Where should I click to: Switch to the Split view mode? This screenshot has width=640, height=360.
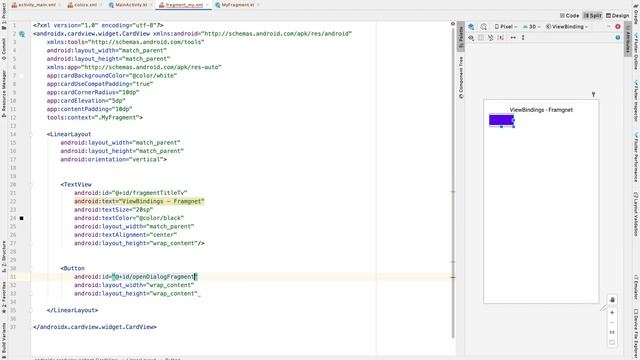pos(593,16)
